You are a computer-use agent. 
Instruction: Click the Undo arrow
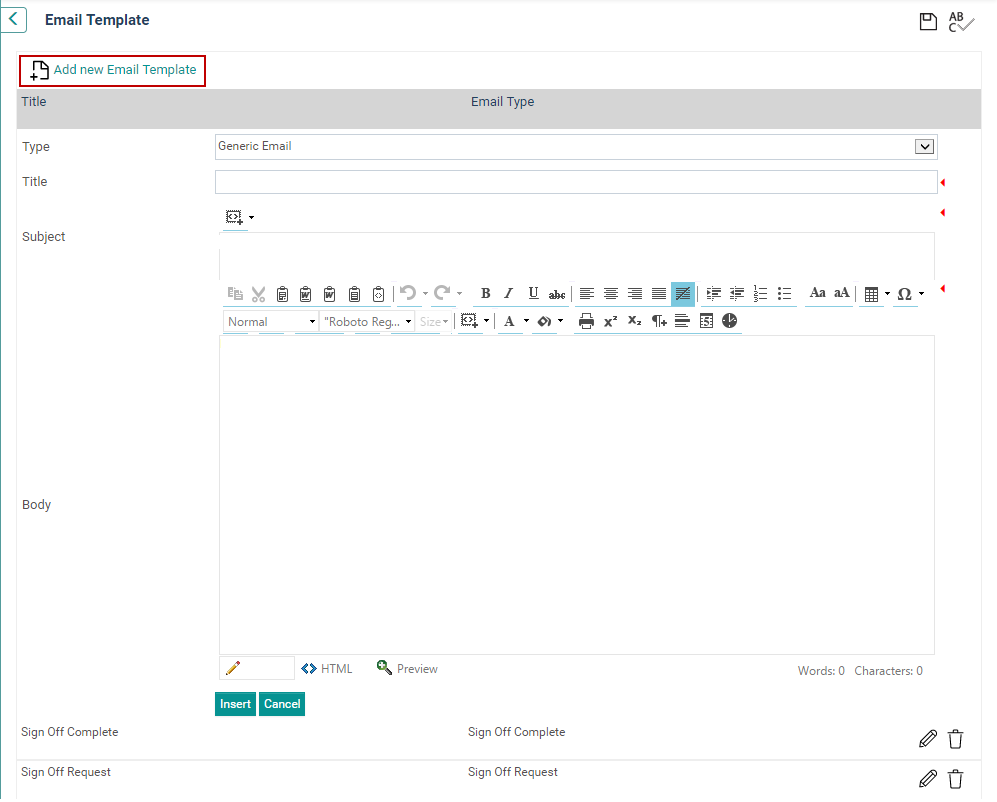coord(408,293)
